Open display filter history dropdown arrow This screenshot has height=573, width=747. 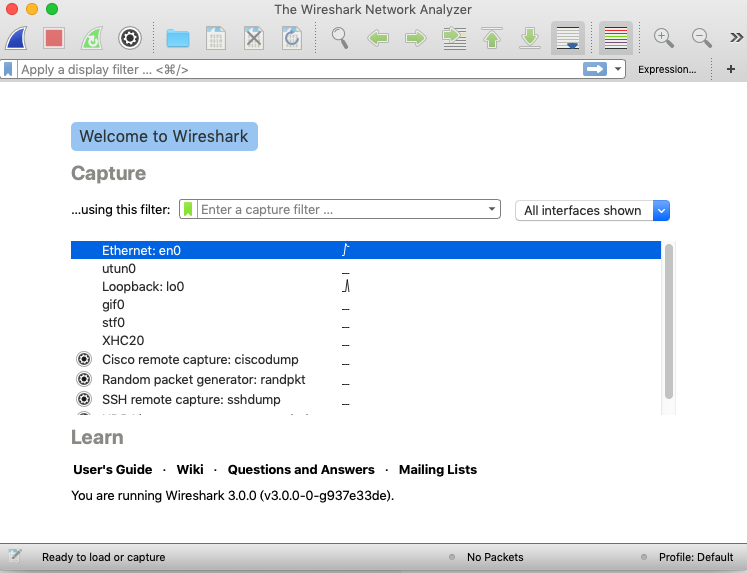[617, 70]
